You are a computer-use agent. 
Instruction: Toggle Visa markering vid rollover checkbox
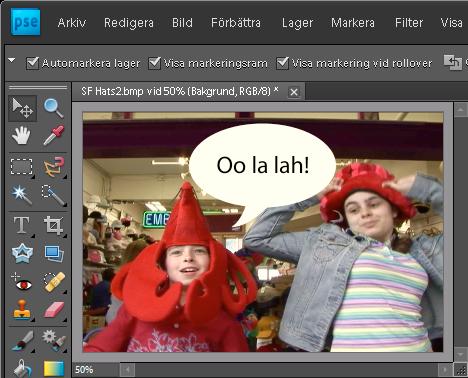[x=282, y=63]
